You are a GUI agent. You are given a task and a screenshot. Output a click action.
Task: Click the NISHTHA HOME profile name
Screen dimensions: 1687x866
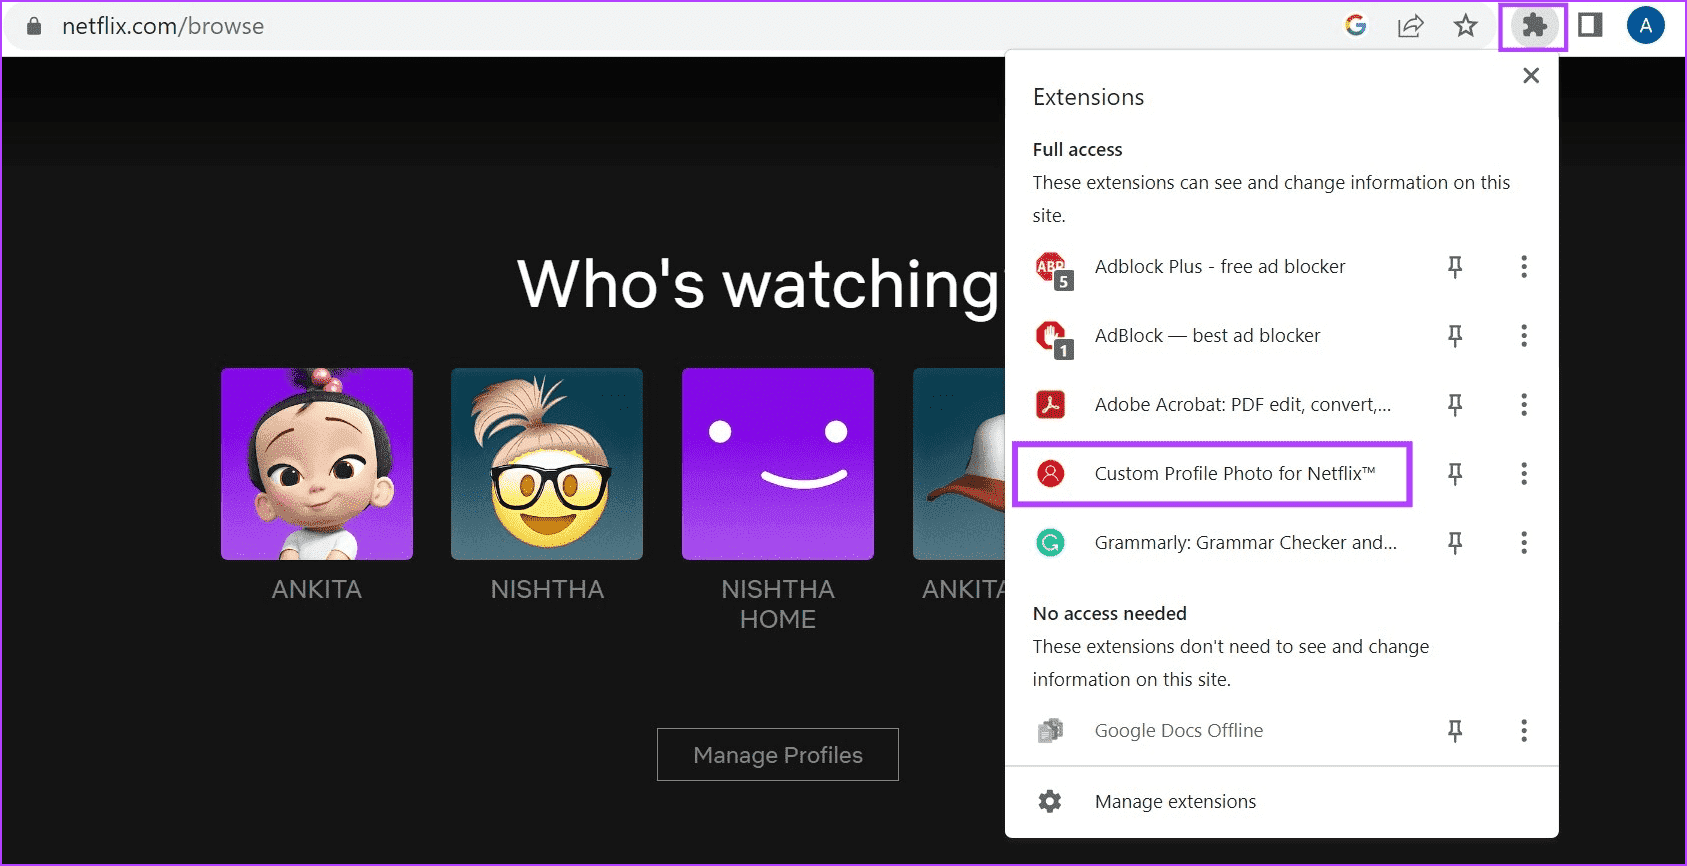click(x=778, y=604)
